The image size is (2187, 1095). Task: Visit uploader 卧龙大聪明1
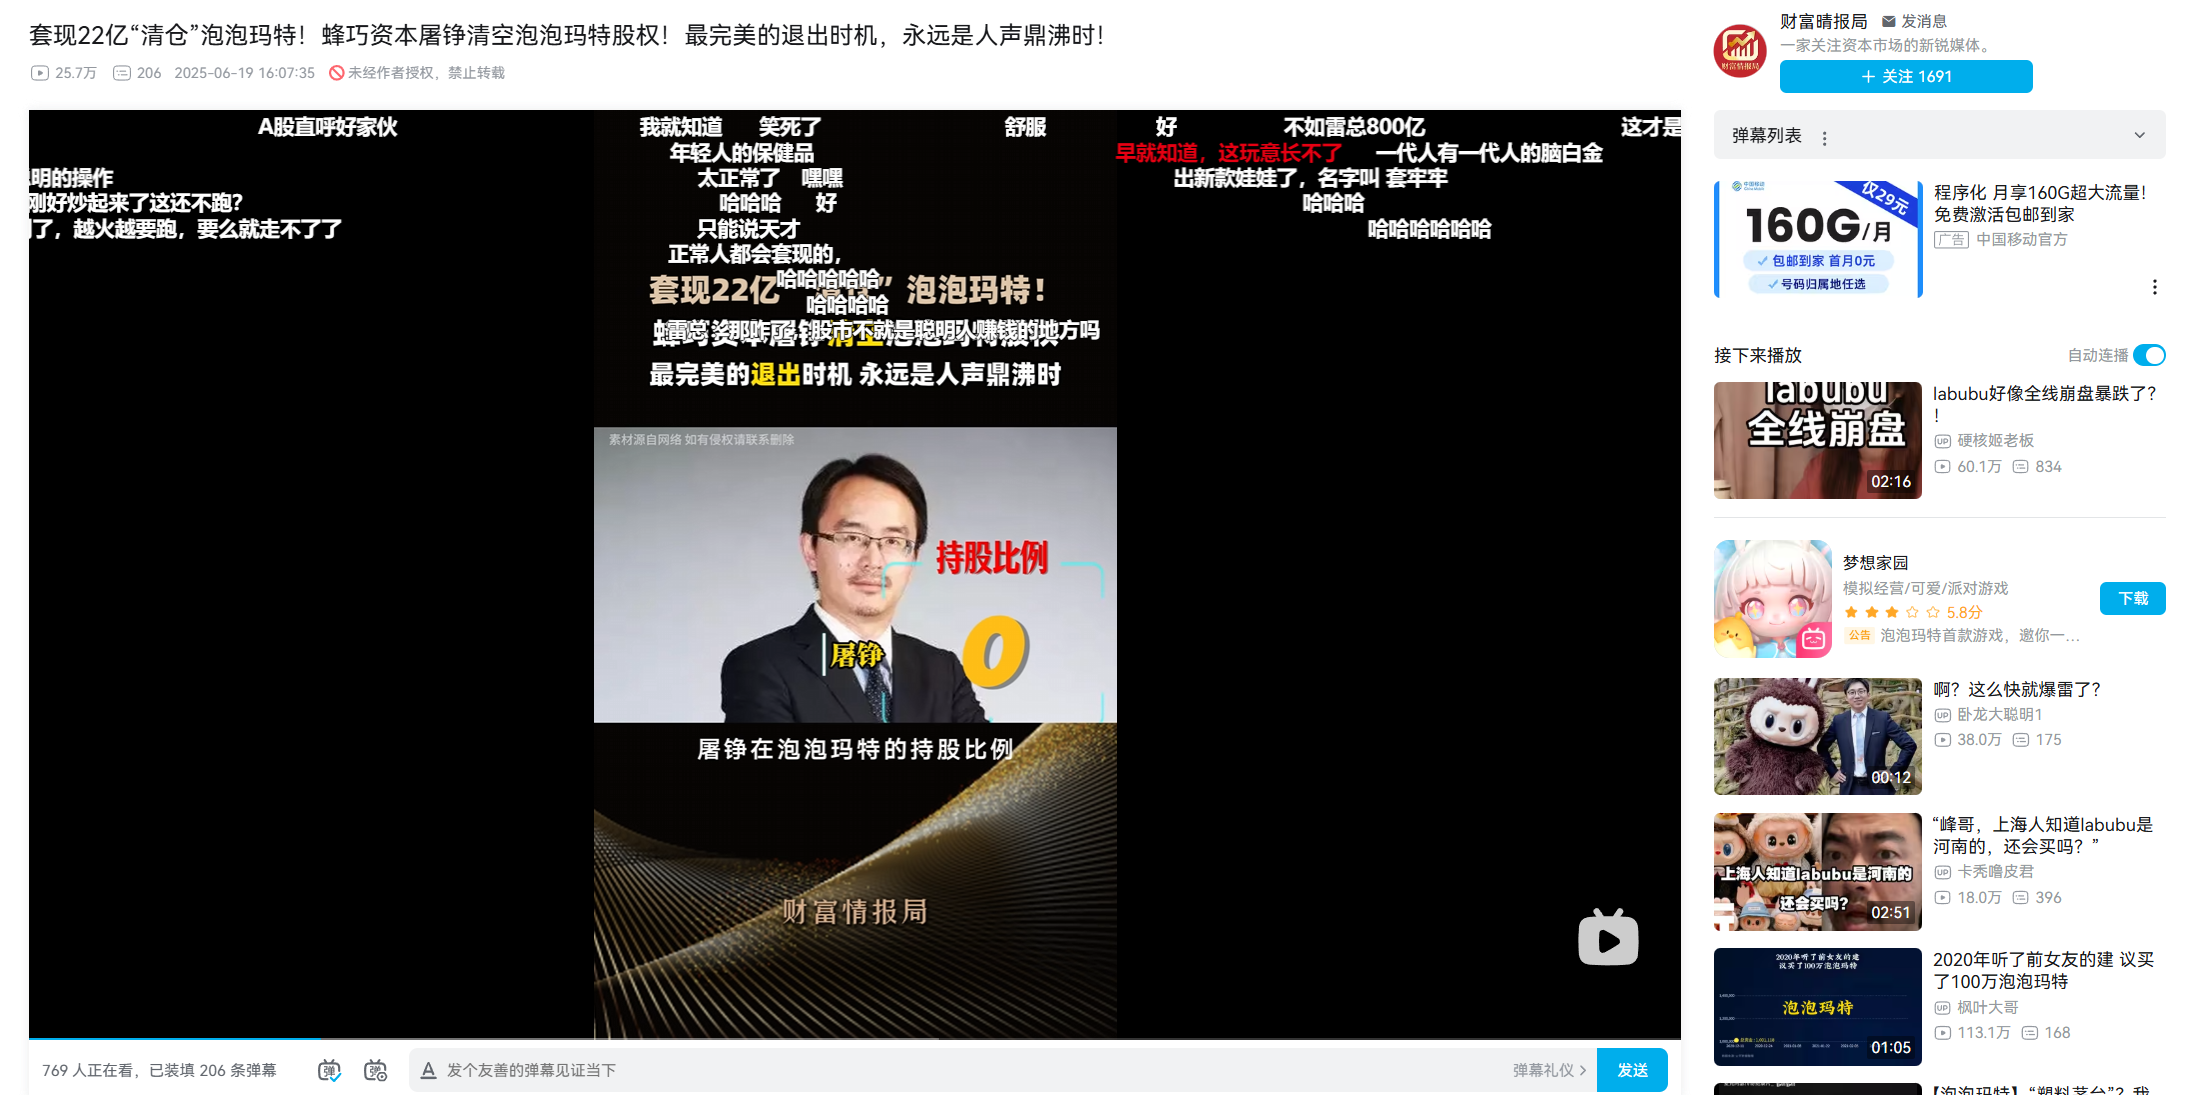point(1999,715)
